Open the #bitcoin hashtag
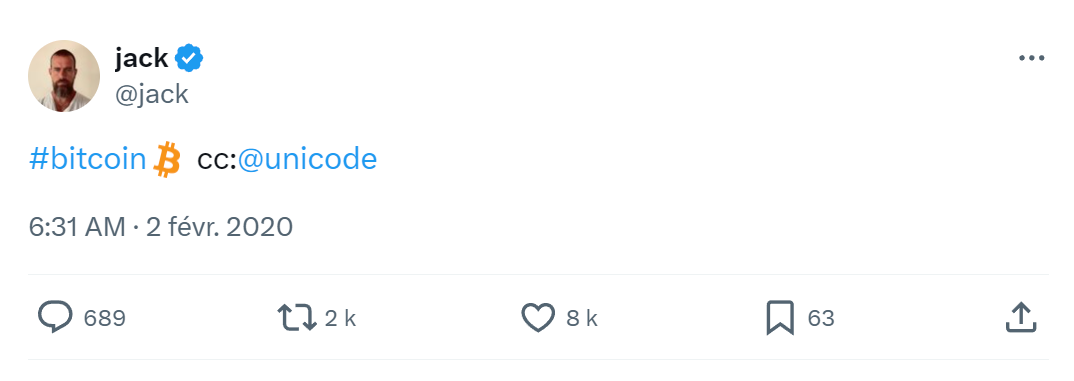 click(88, 159)
